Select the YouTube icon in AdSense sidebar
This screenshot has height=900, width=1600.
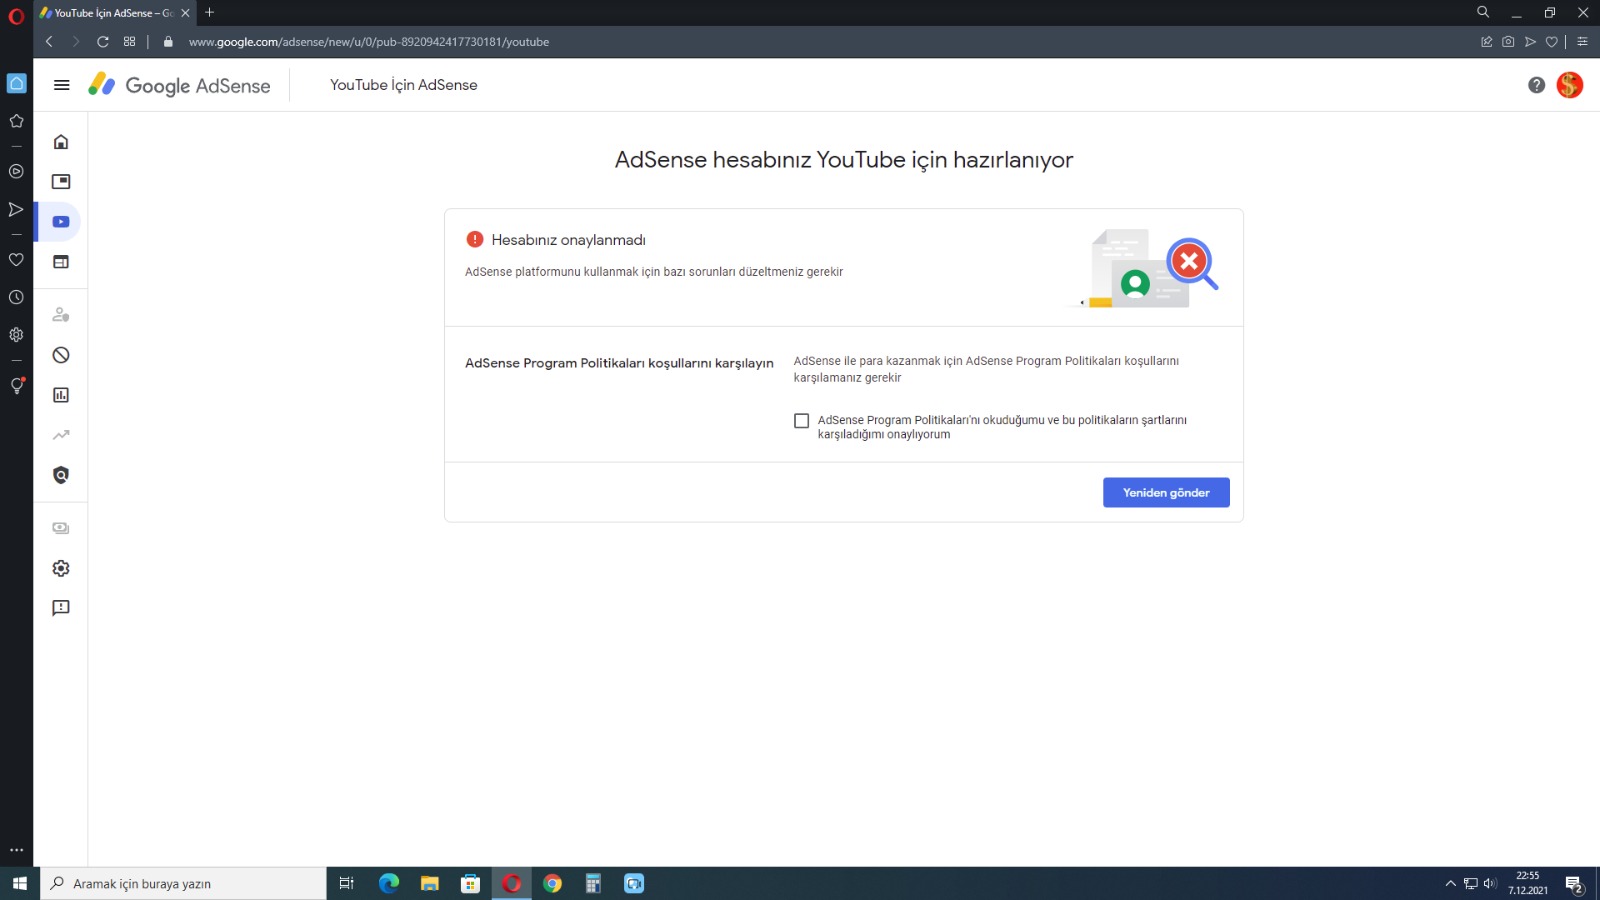pos(61,222)
